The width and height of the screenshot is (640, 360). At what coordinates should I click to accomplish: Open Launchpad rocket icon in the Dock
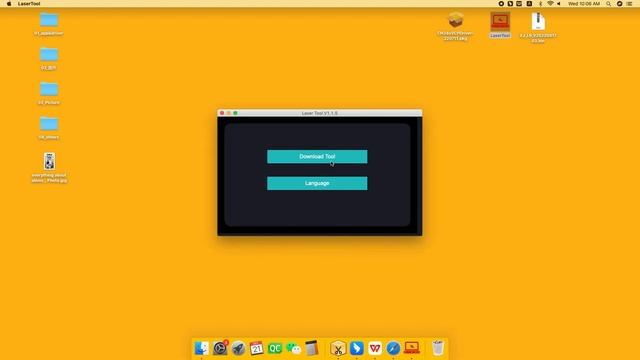point(238,348)
